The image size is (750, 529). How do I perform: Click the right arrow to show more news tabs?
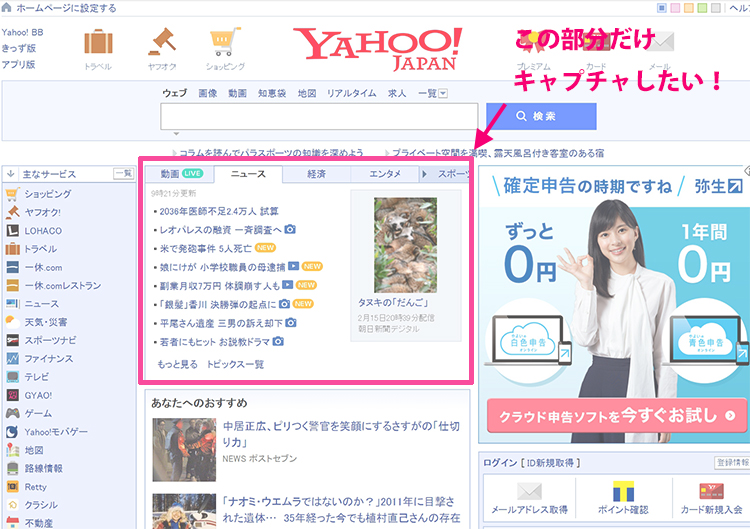(x=424, y=174)
